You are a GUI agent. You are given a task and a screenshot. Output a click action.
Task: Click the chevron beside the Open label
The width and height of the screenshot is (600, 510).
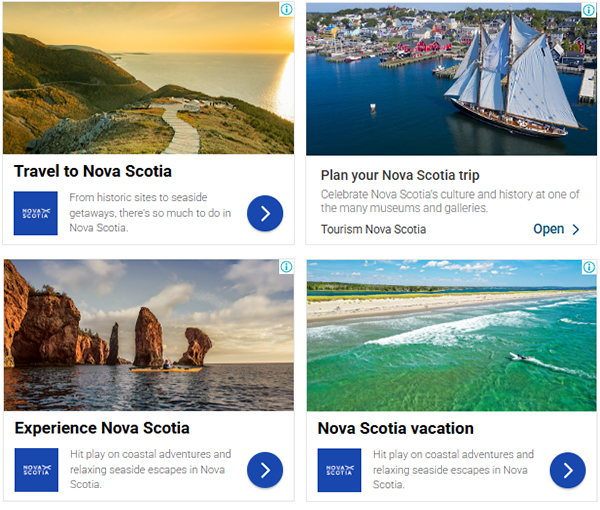[x=576, y=229]
